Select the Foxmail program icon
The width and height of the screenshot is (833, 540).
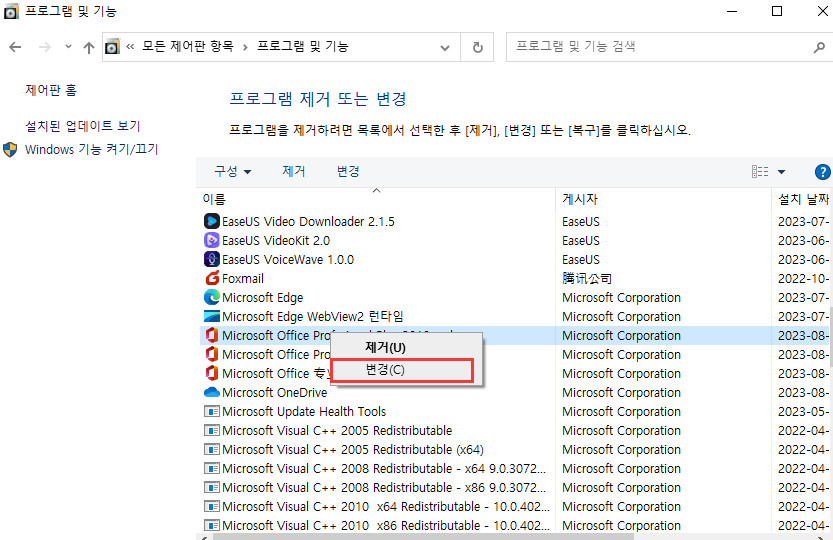(211, 279)
